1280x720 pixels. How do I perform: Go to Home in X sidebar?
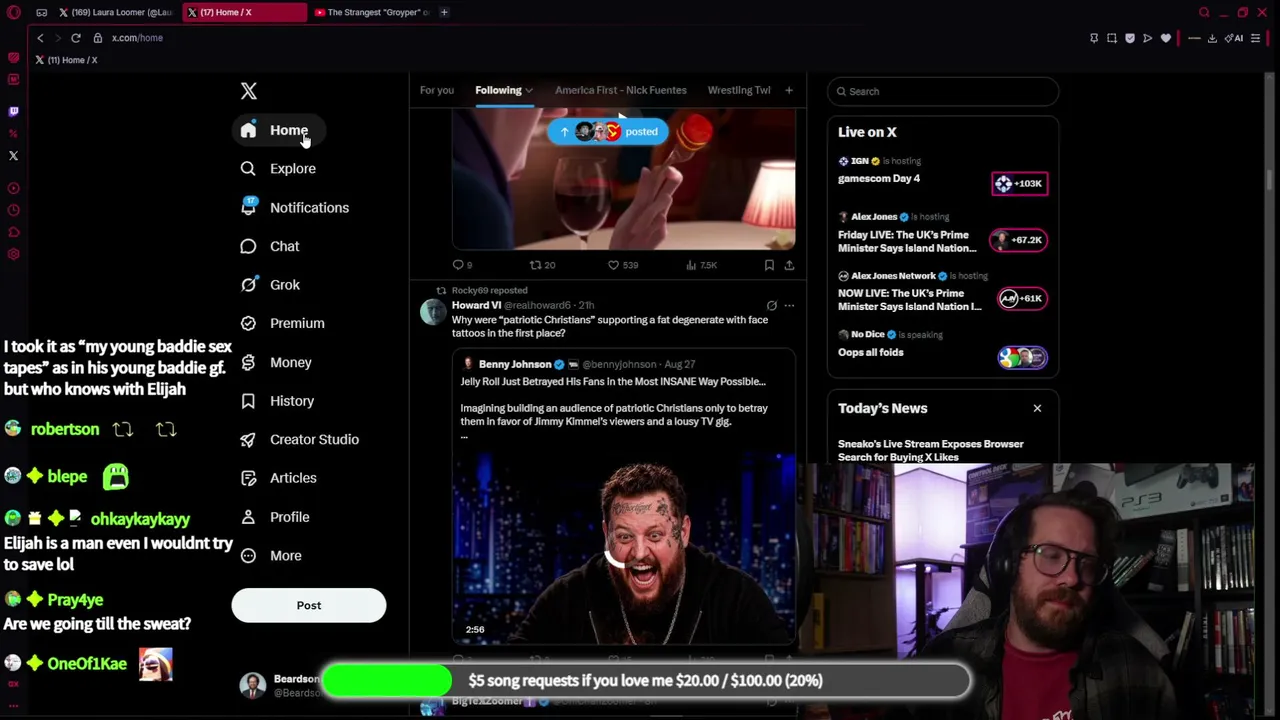coord(288,130)
